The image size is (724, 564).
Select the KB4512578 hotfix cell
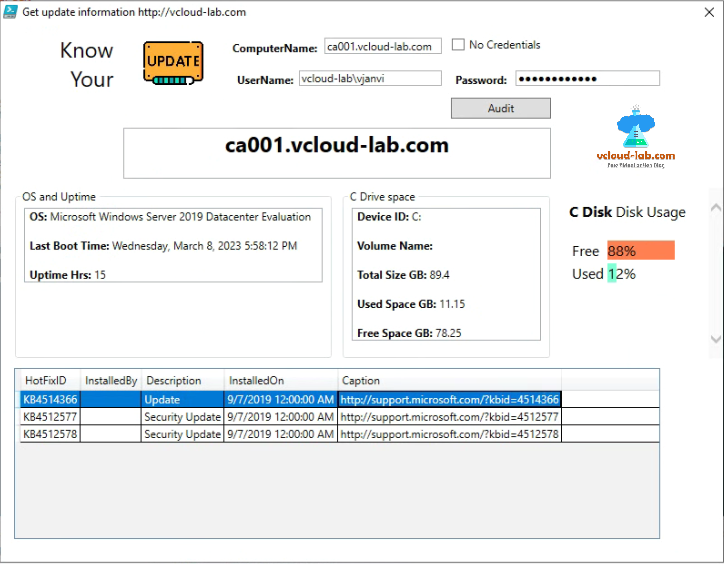[50, 434]
